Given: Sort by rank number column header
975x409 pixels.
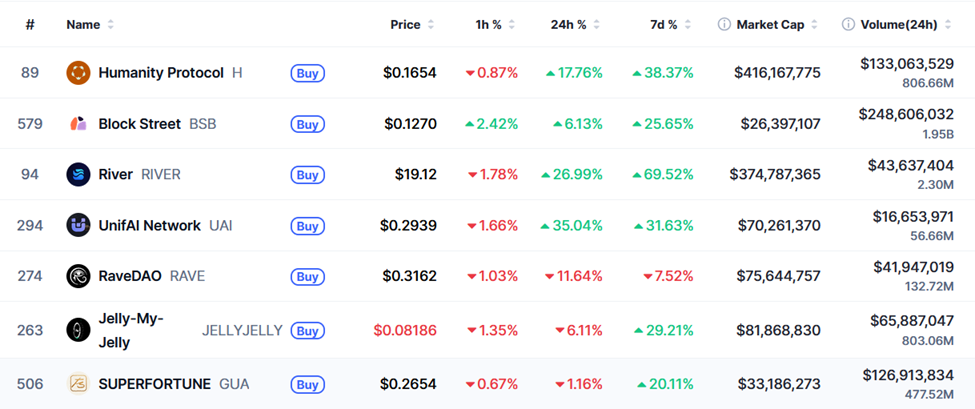Looking at the screenshot, I should [30, 24].
